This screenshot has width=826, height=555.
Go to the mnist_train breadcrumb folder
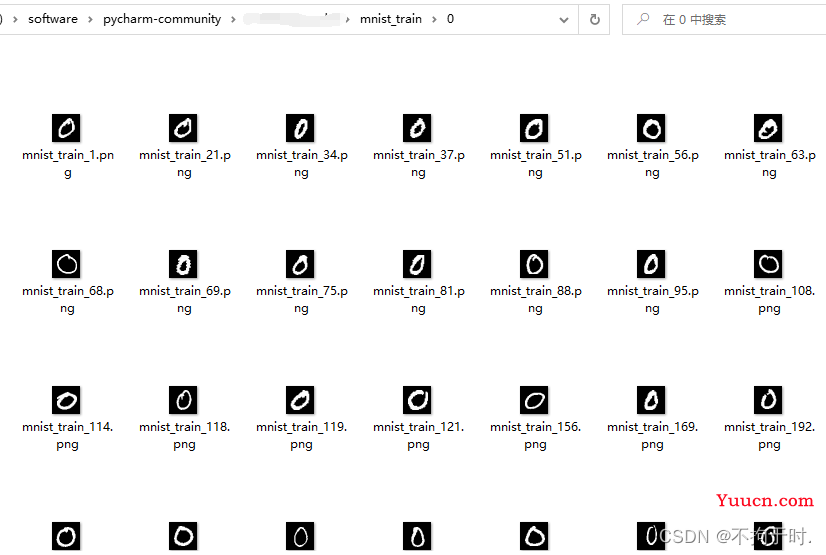(x=391, y=19)
